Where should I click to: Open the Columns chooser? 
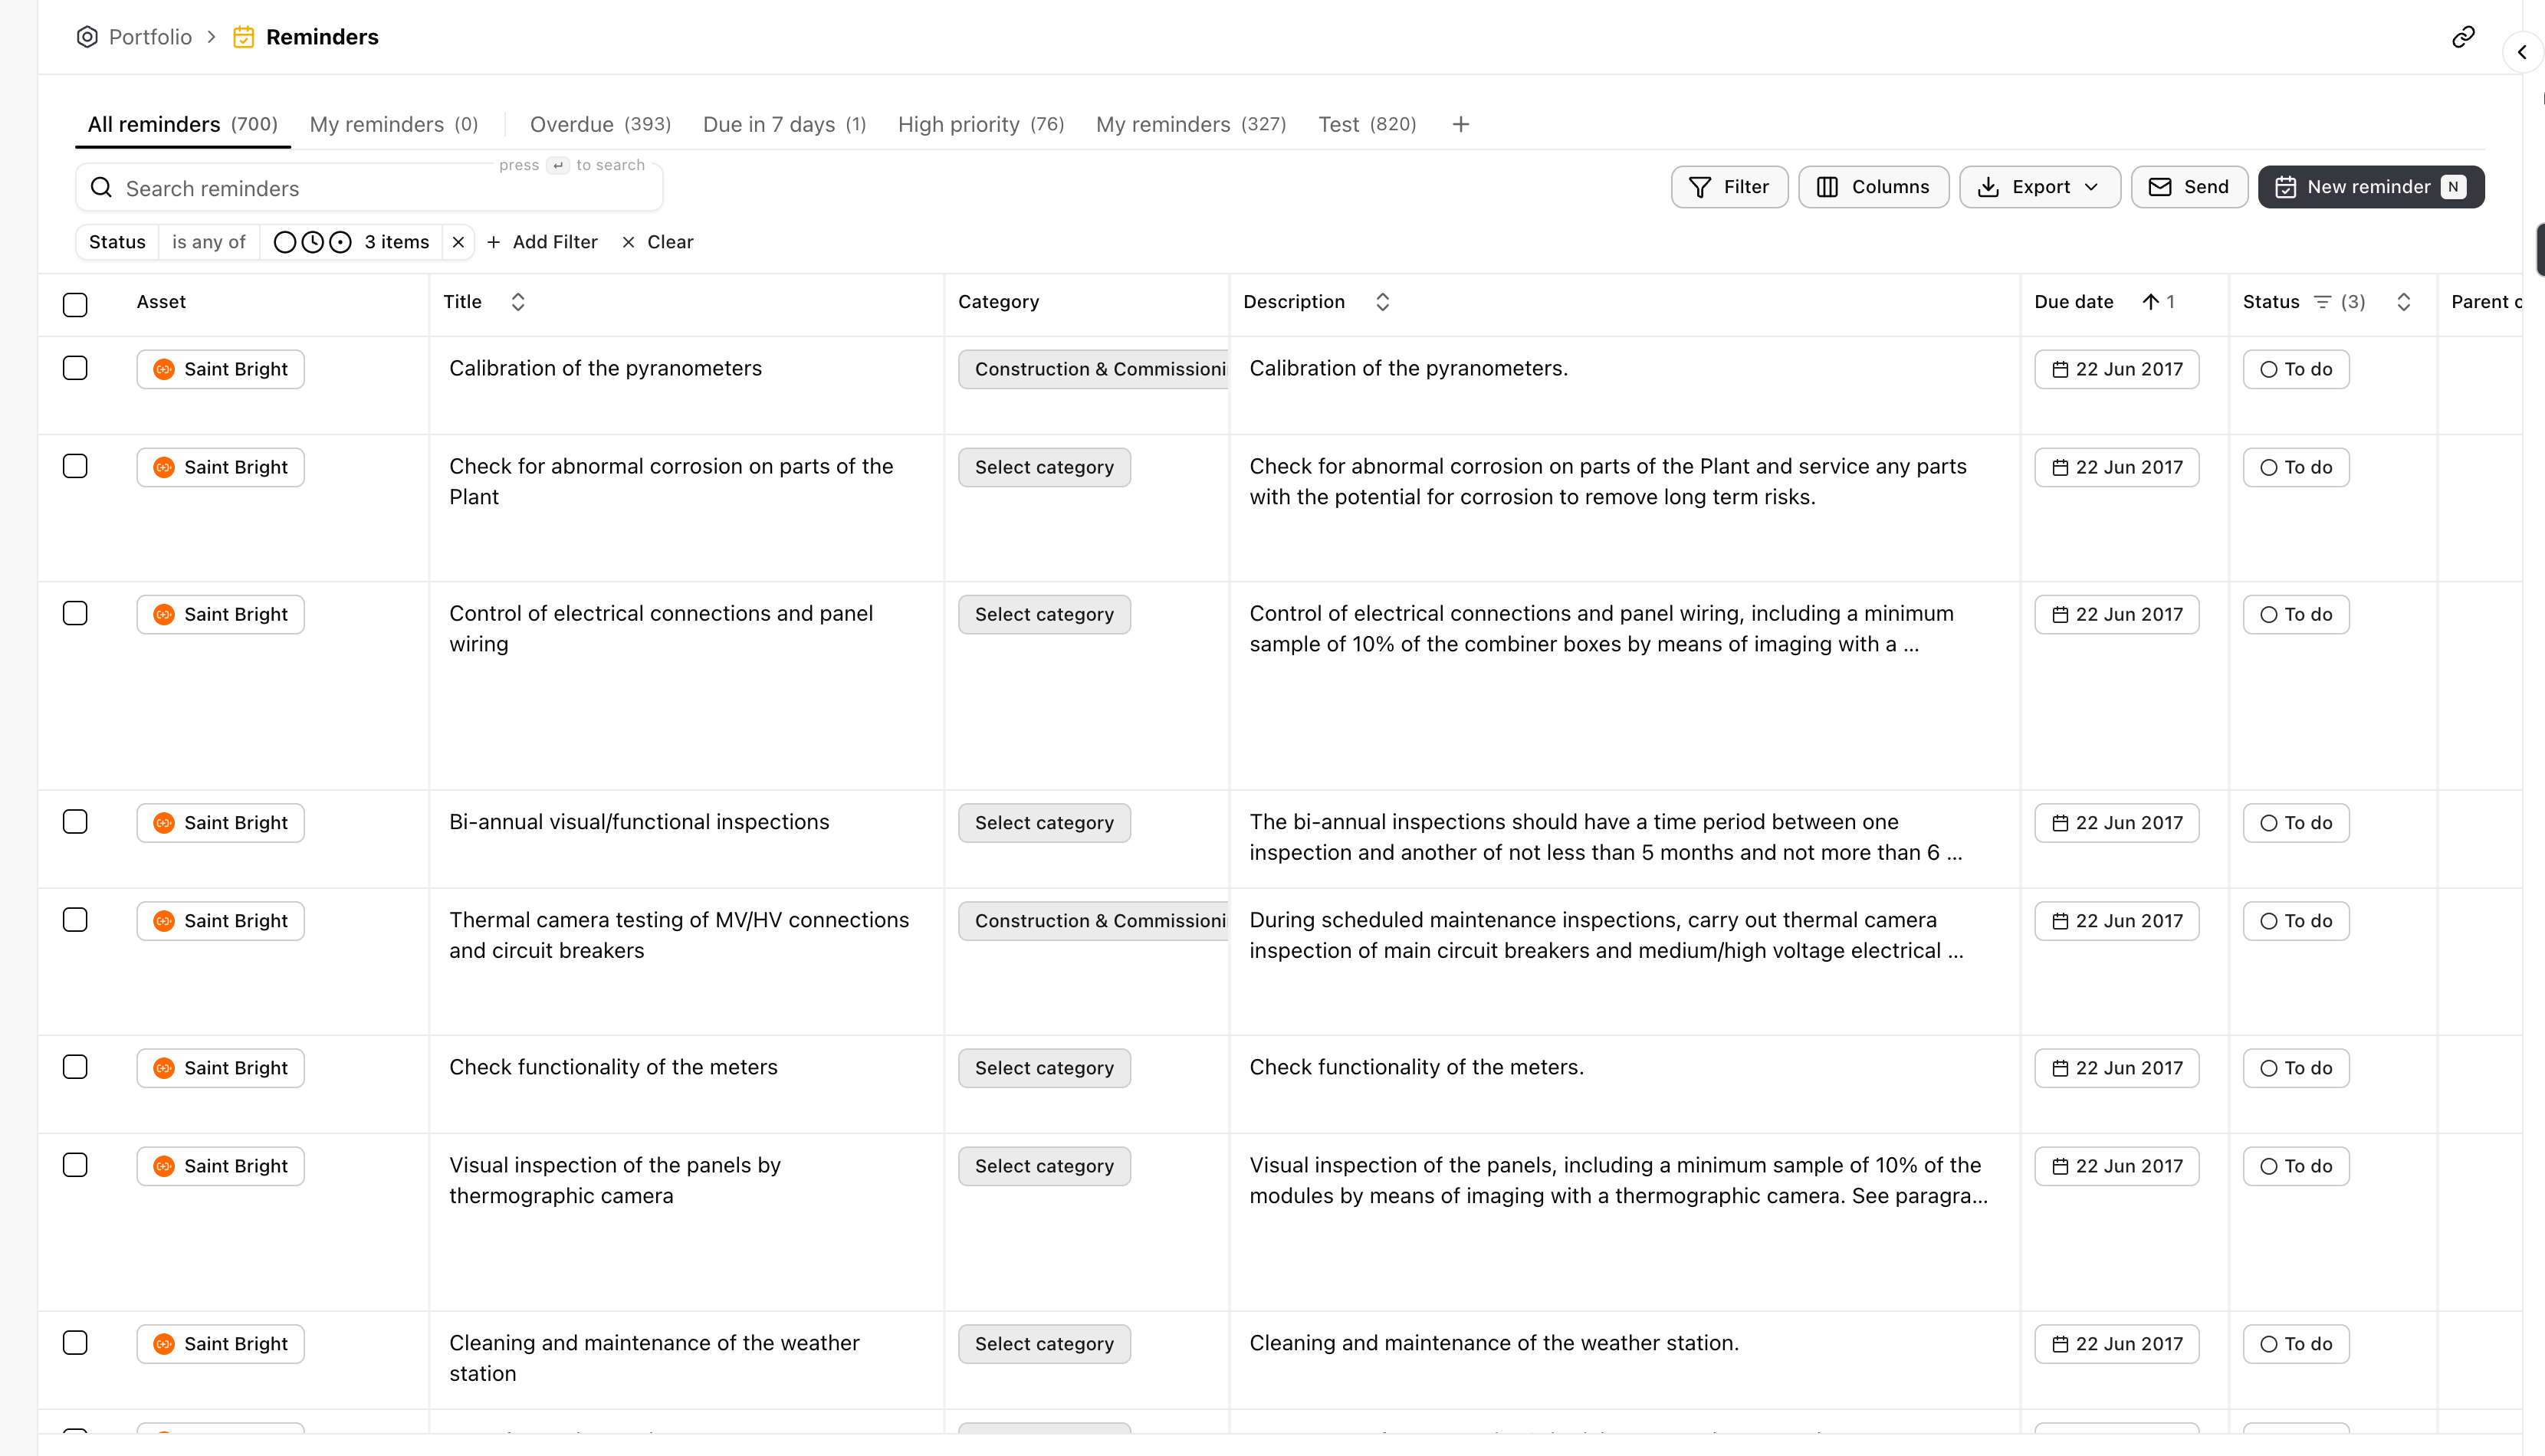(x=1873, y=187)
